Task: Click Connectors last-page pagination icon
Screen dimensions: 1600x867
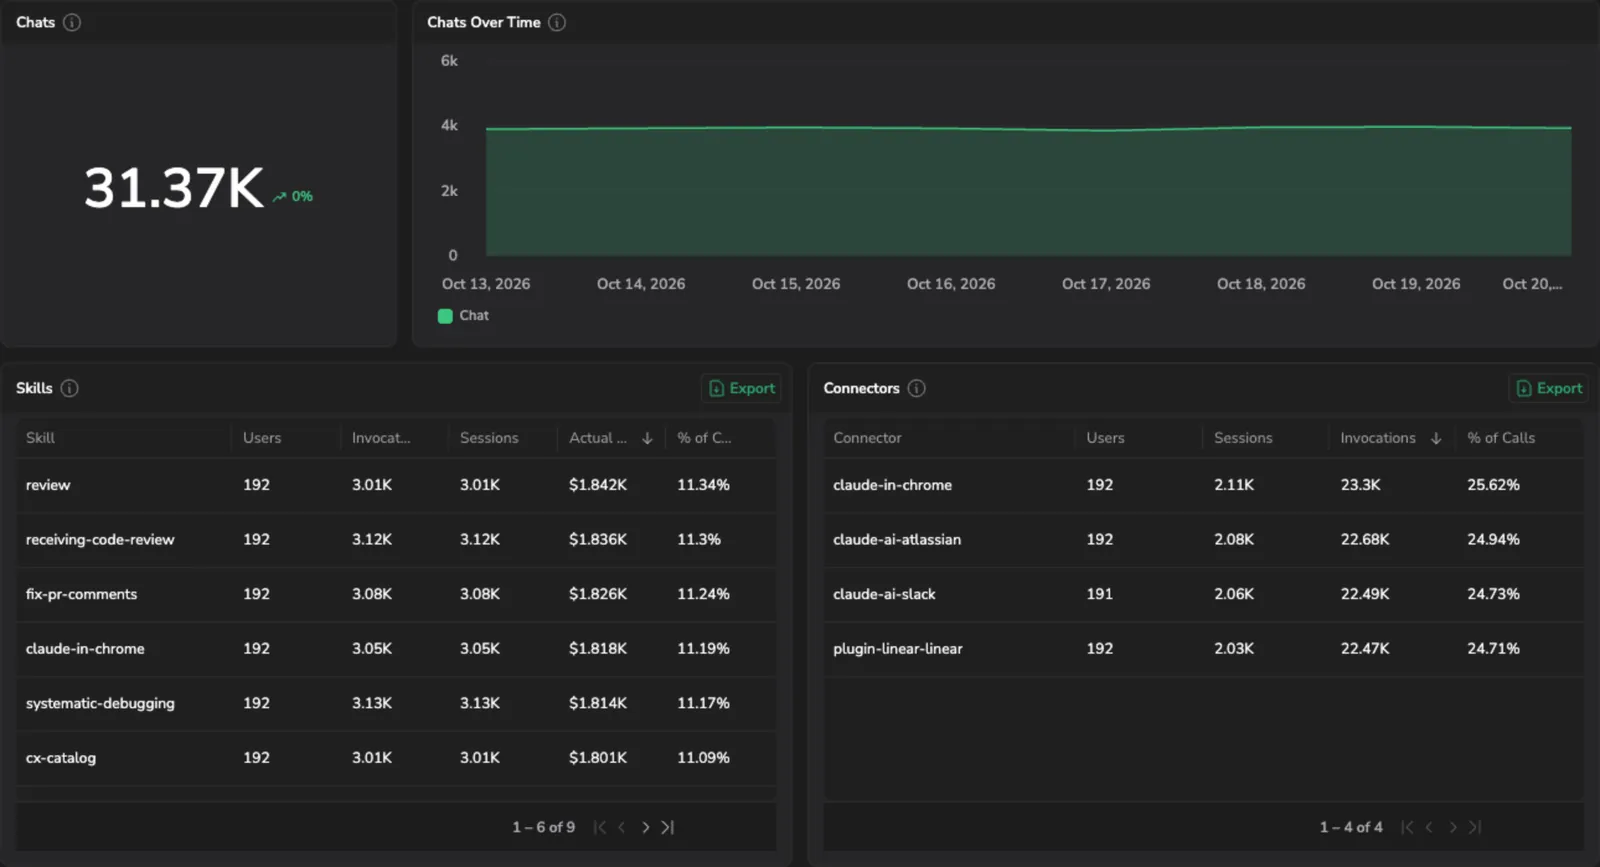Action: click(1475, 827)
